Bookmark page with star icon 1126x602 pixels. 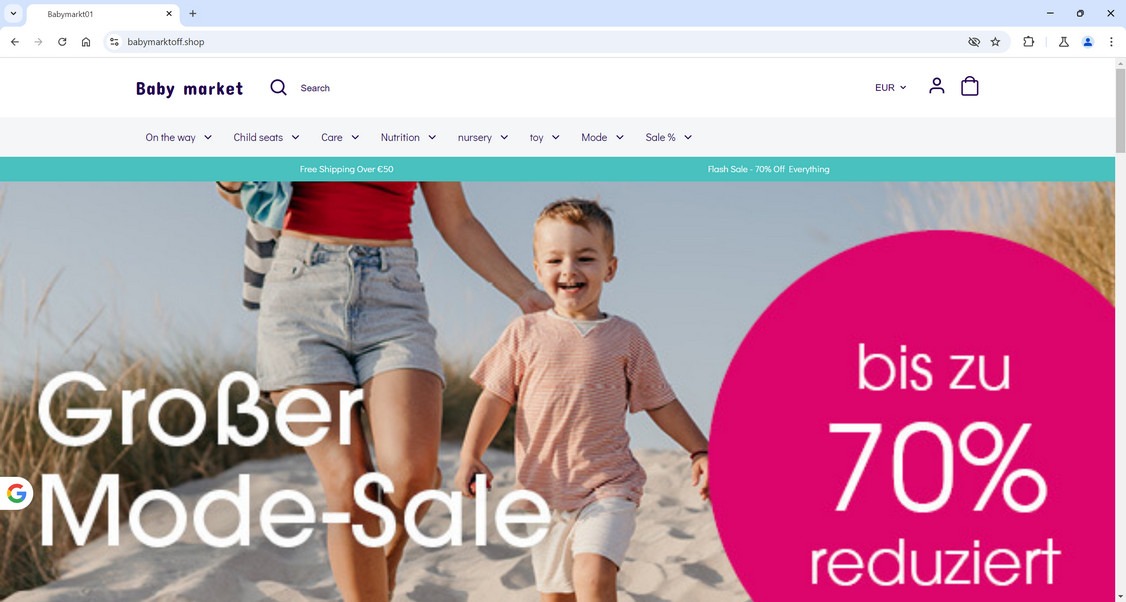[995, 42]
